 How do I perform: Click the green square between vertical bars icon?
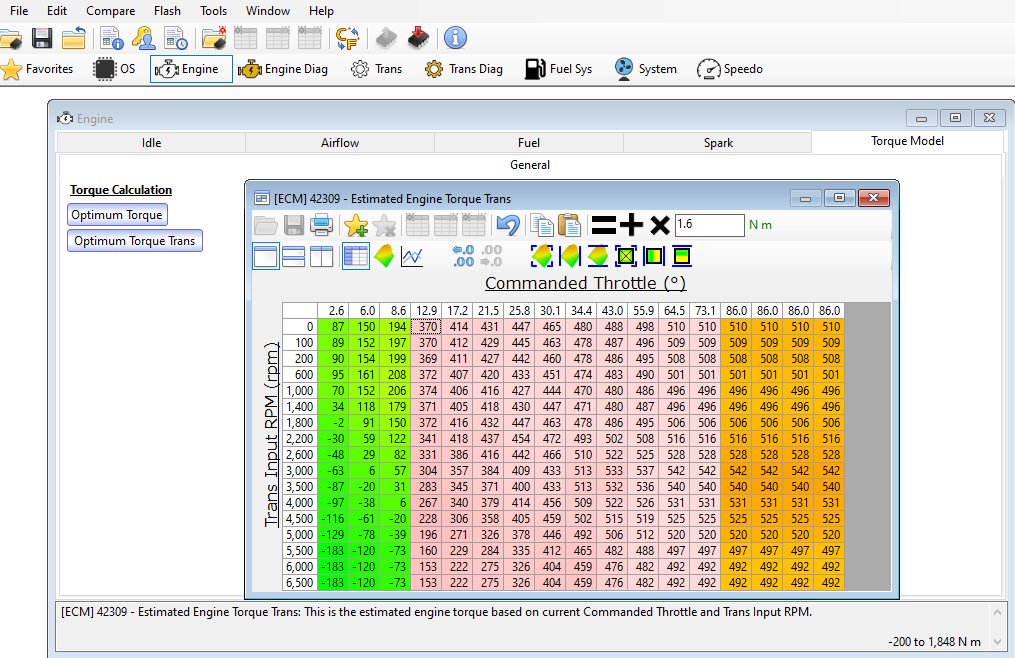click(654, 256)
